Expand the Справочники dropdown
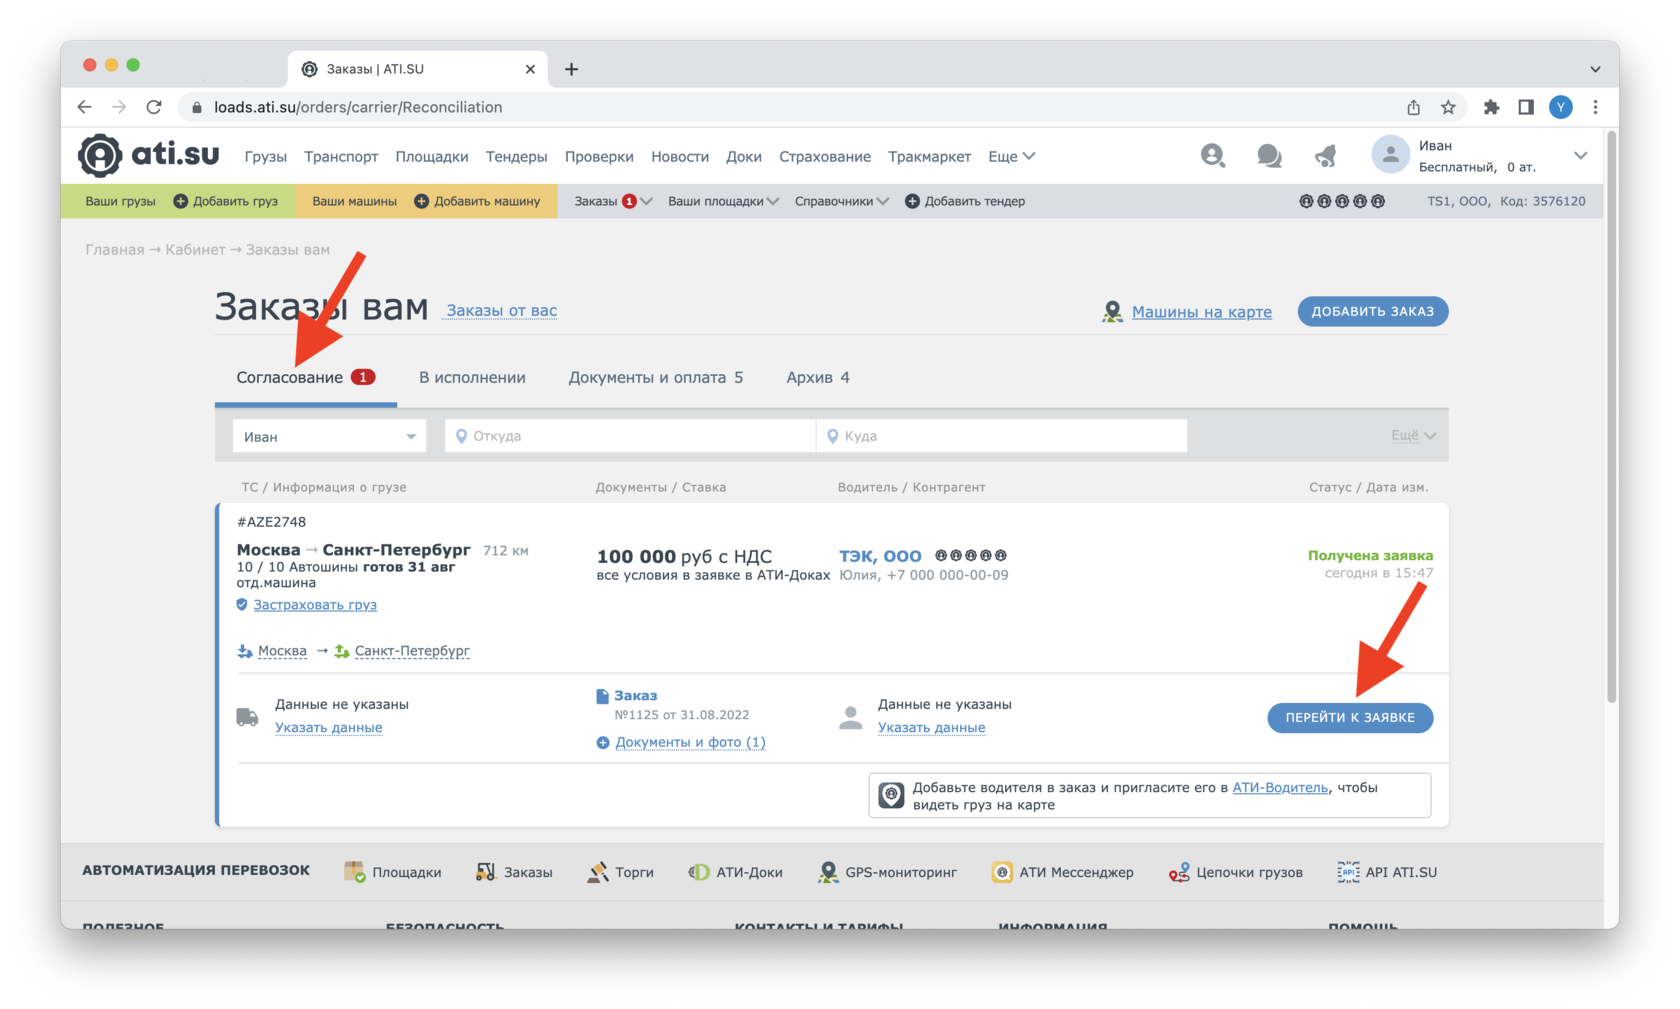This screenshot has height=1009, width=1680. (841, 201)
